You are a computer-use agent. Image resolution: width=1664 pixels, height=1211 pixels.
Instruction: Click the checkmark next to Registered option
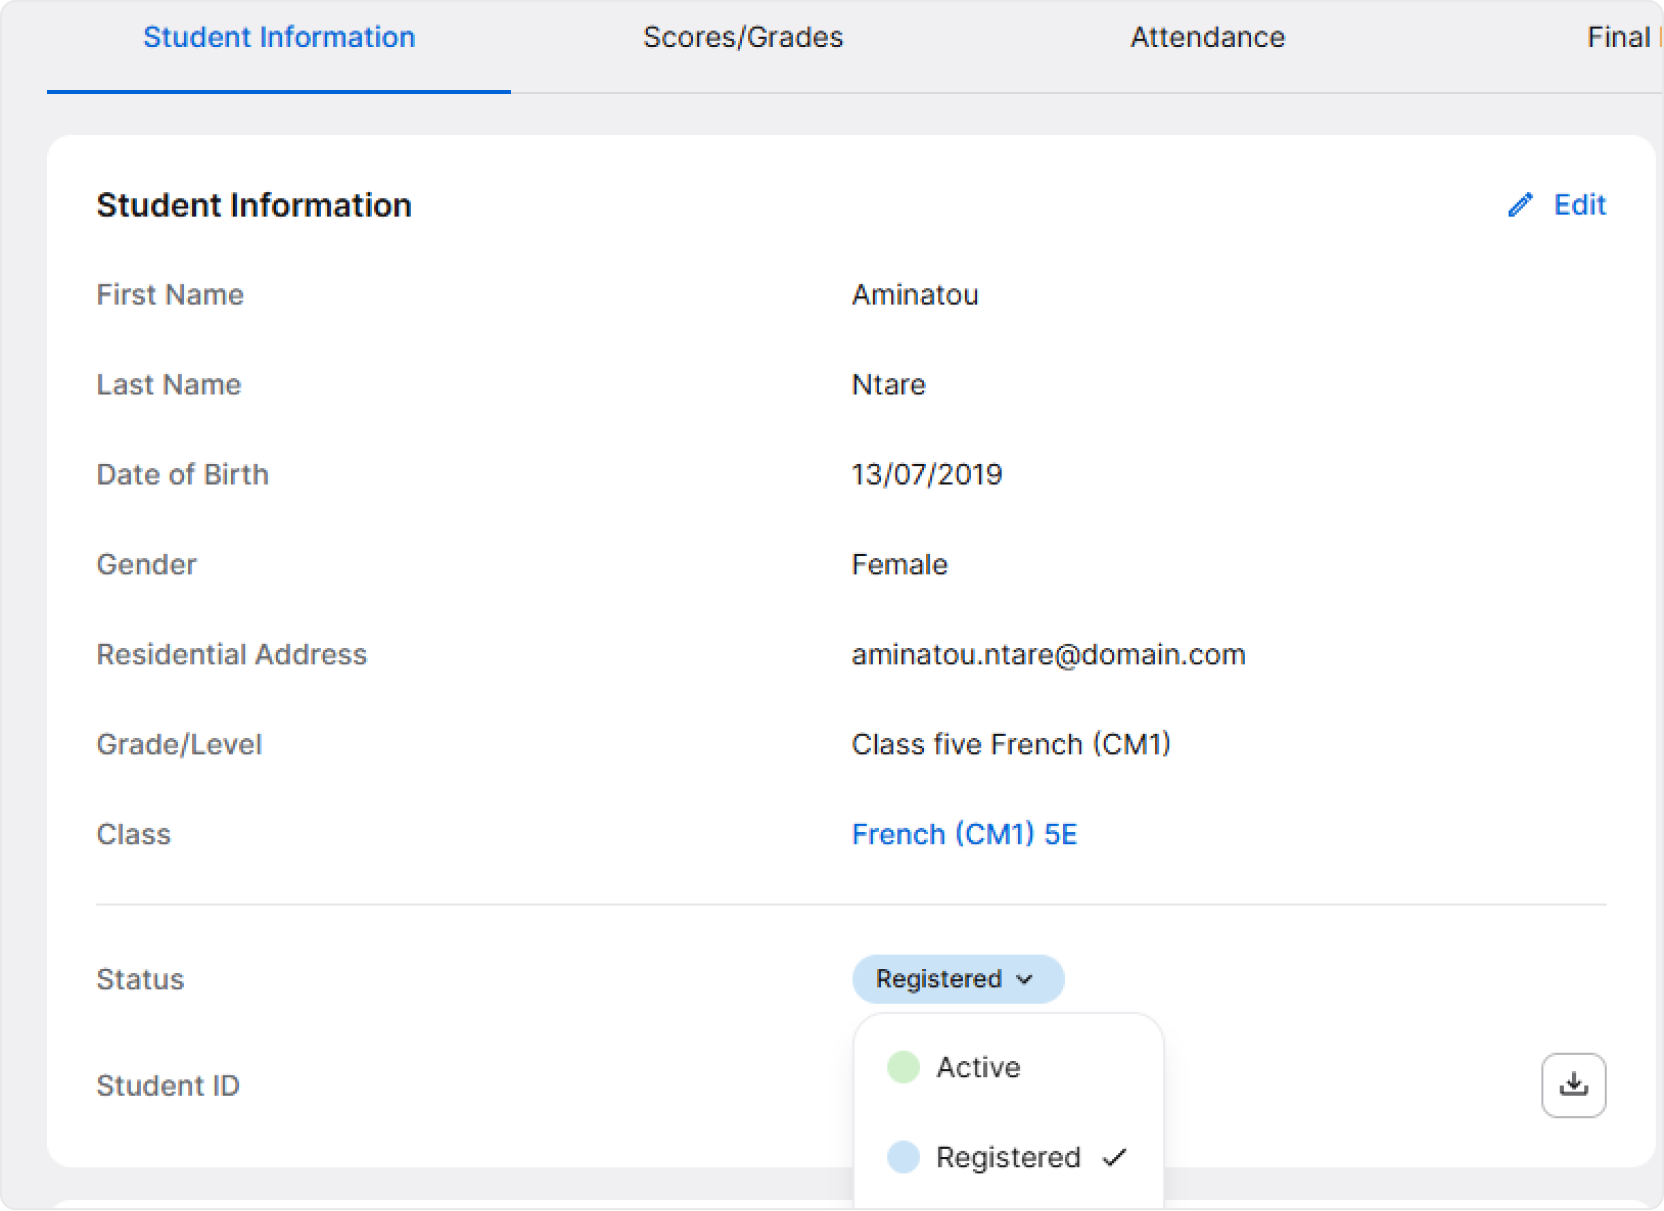click(x=1114, y=1157)
